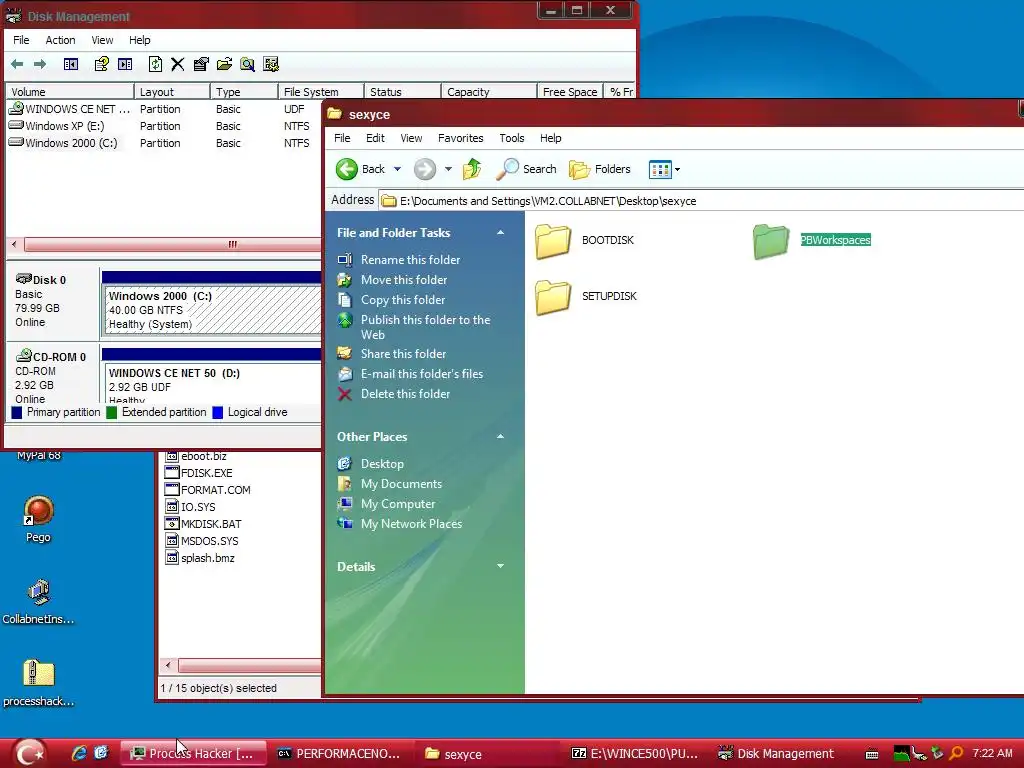Click Publish this folder to the Web

(425, 327)
